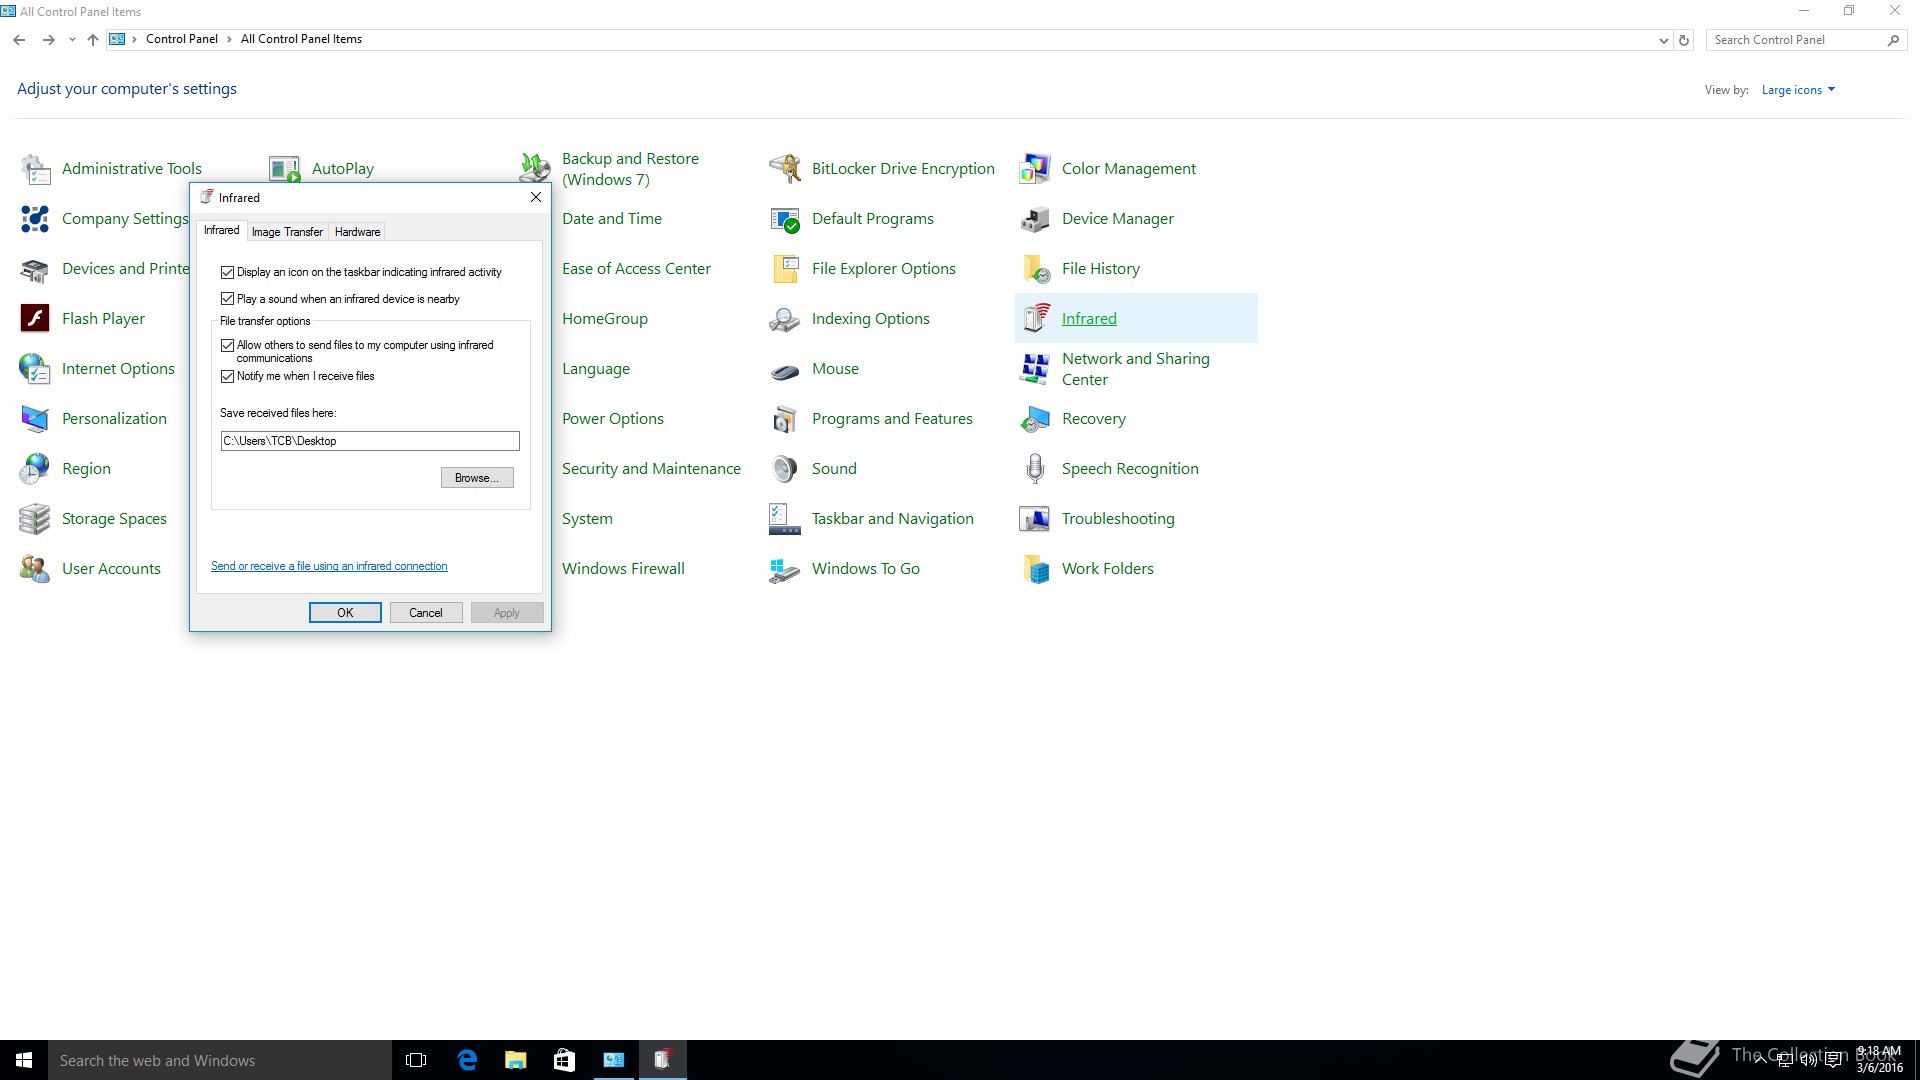
Task: Open File Explorer Options icon
Action: coord(786,269)
